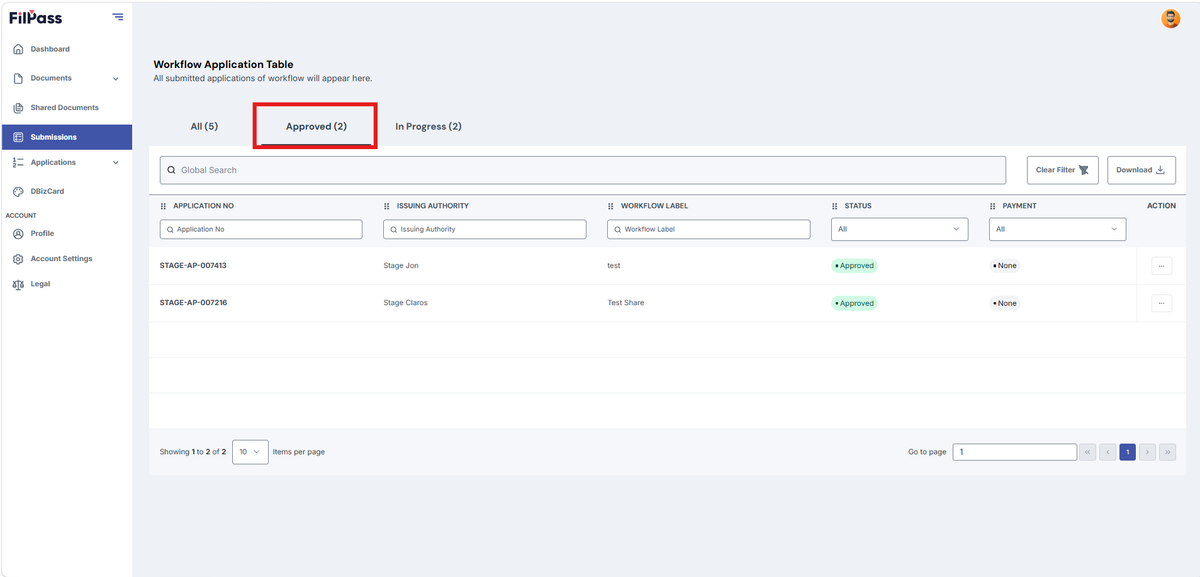
Task: Open the items per page dropdown
Action: click(x=250, y=452)
